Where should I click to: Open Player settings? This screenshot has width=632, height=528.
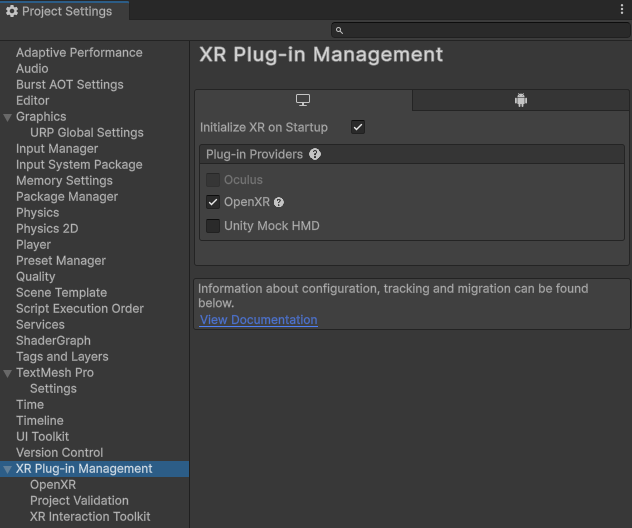click(x=33, y=245)
